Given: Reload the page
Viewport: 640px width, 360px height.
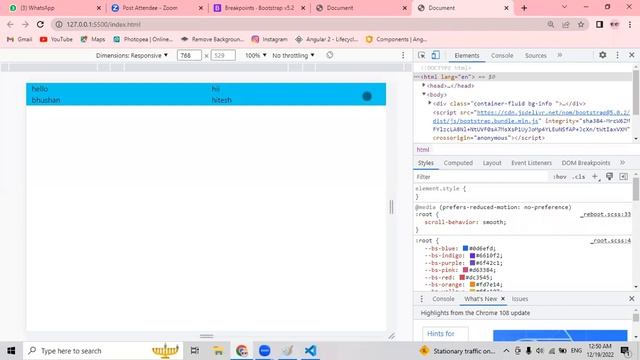Looking at the screenshot, I should 40,24.
